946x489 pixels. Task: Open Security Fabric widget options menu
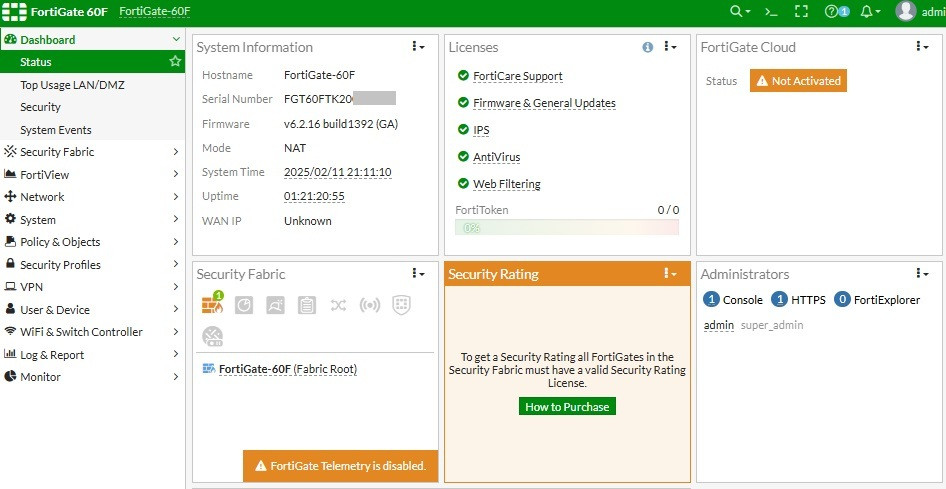pyautogui.click(x=418, y=274)
